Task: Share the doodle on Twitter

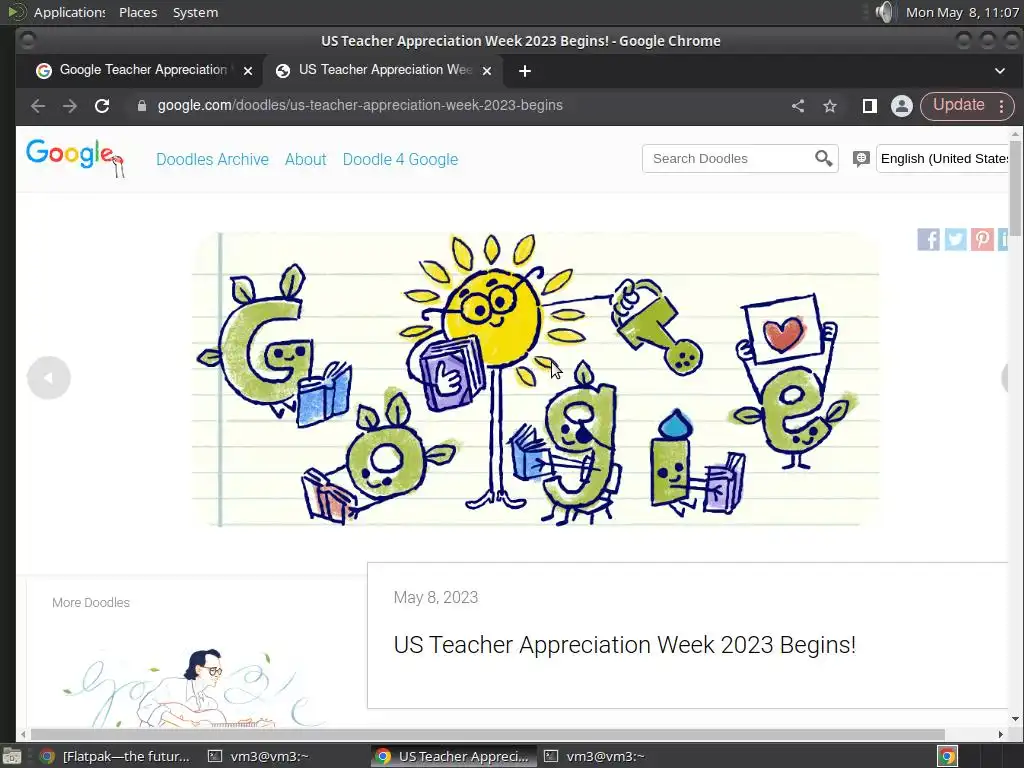Action: [x=955, y=240]
